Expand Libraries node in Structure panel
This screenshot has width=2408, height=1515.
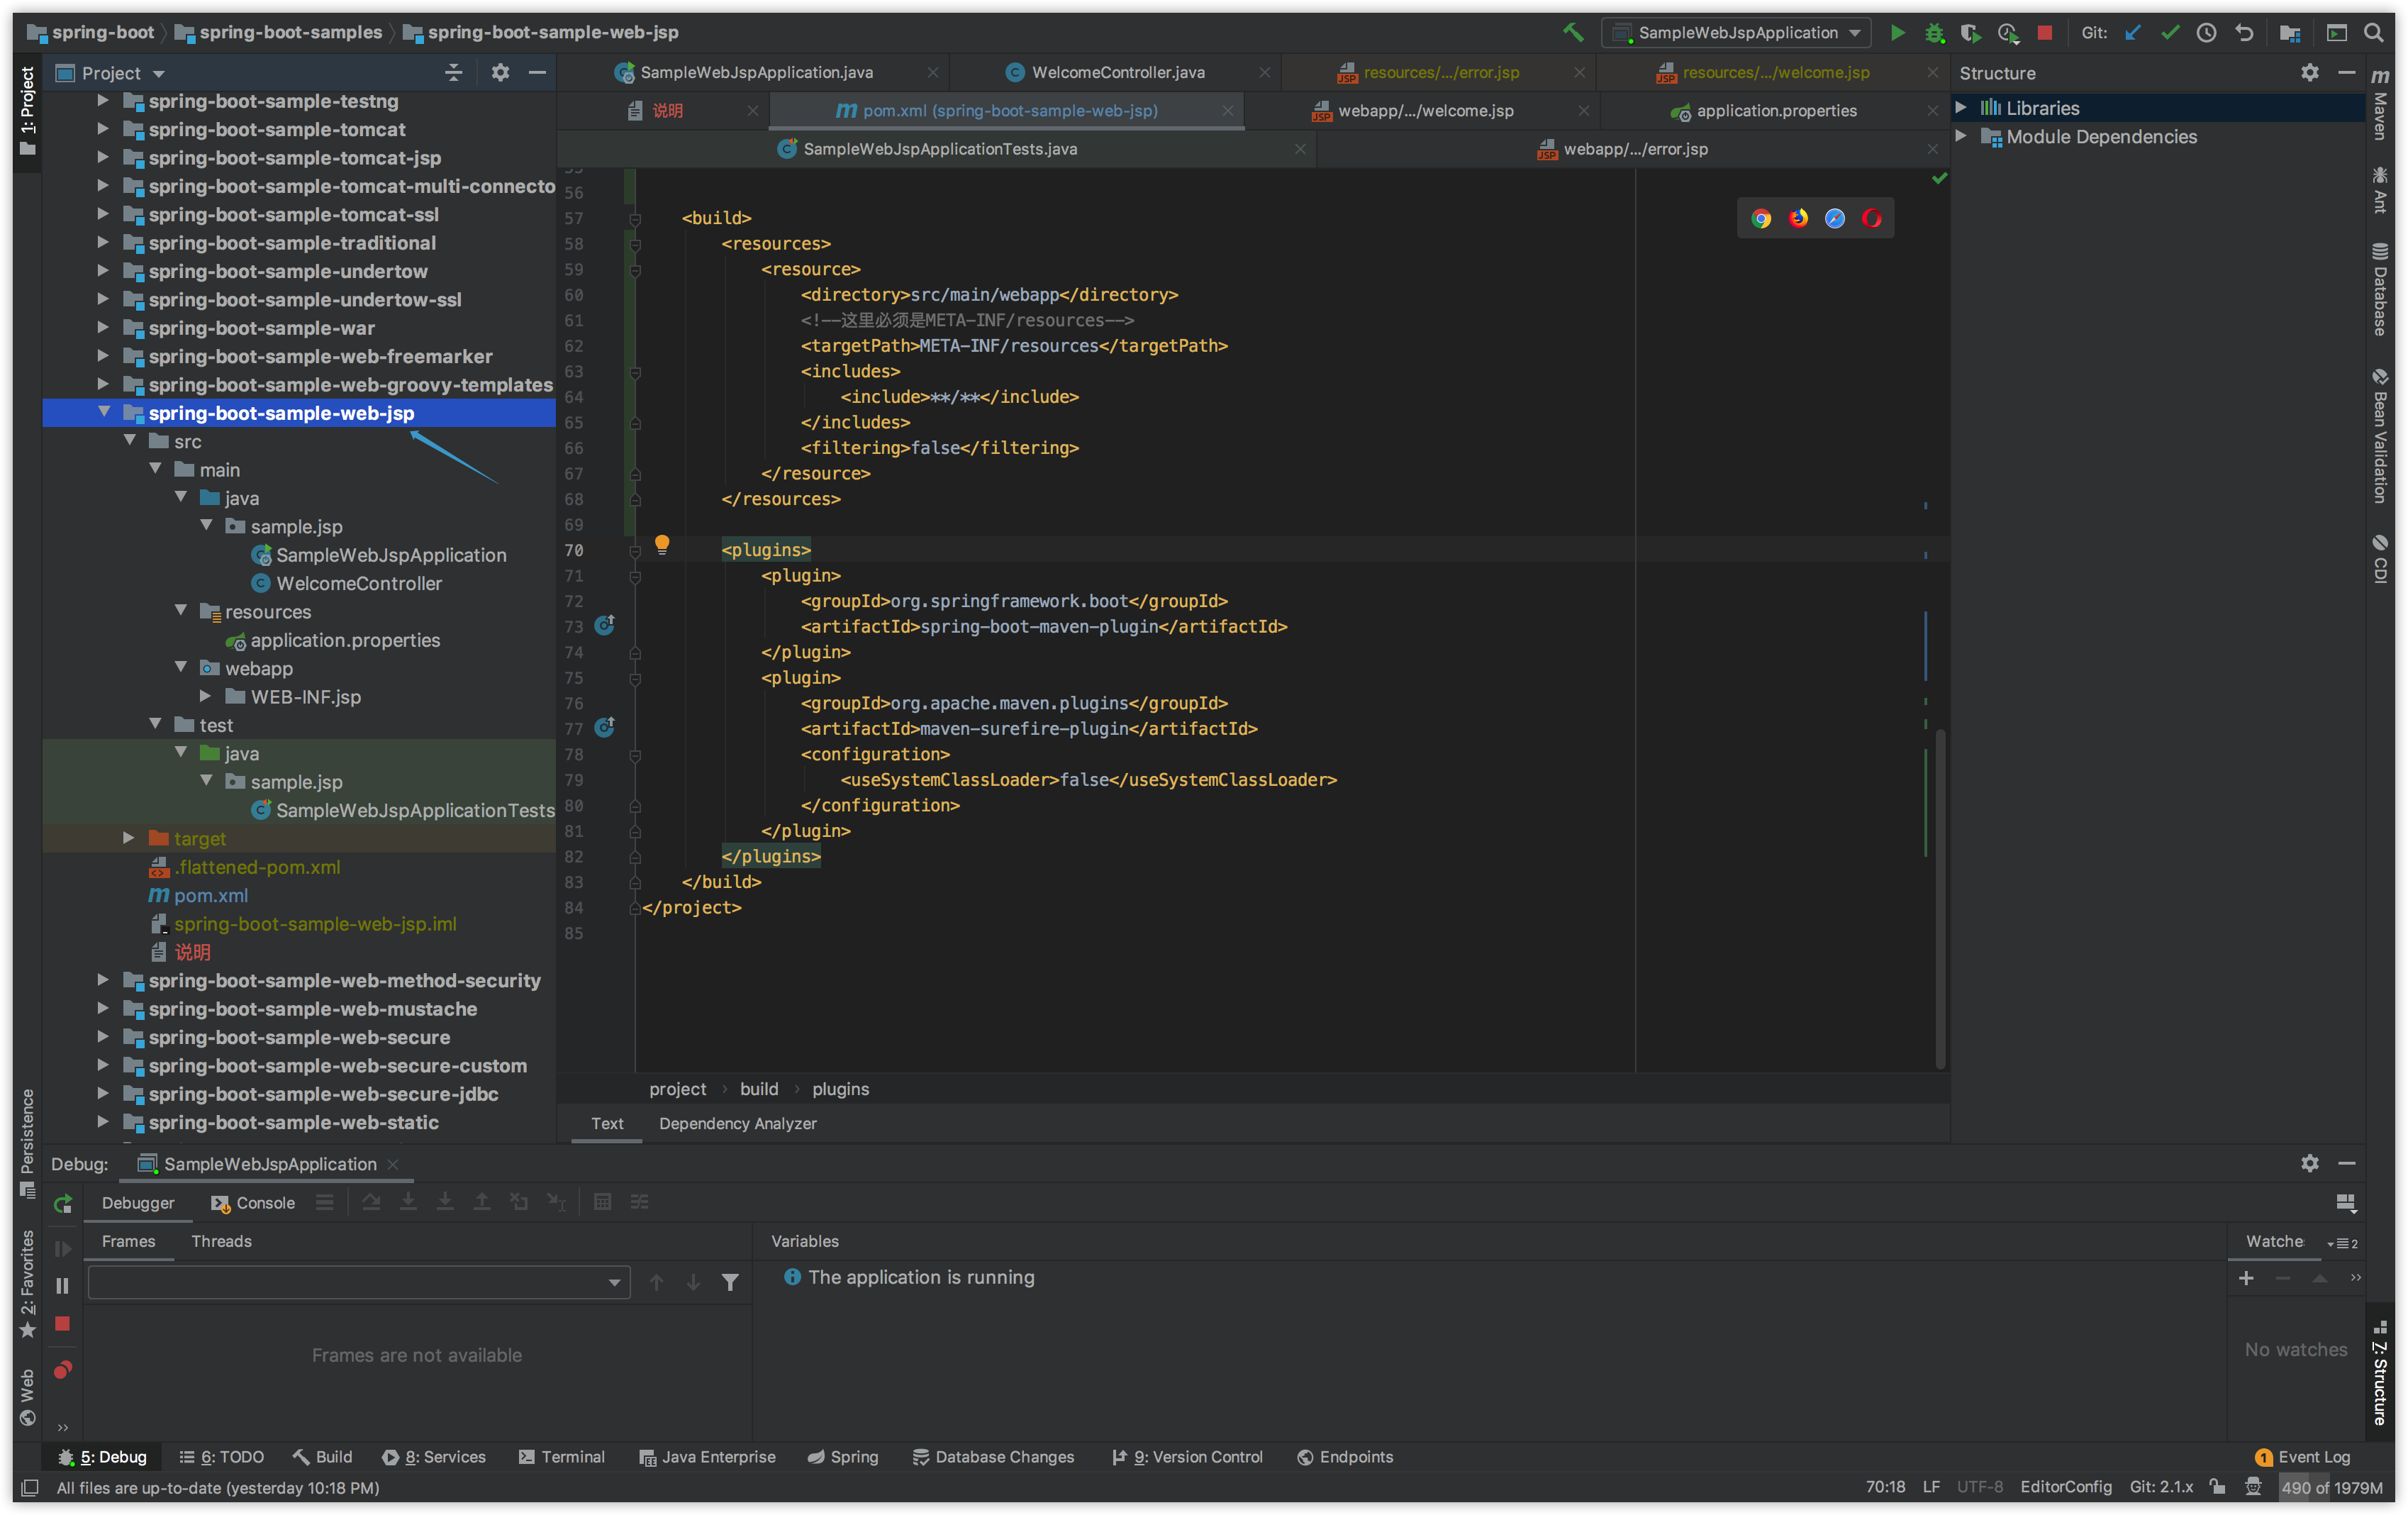coord(1961,107)
